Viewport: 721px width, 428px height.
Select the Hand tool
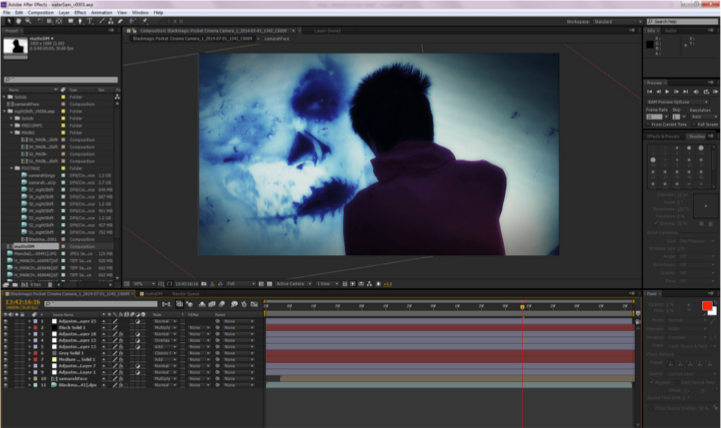tap(18, 21)
